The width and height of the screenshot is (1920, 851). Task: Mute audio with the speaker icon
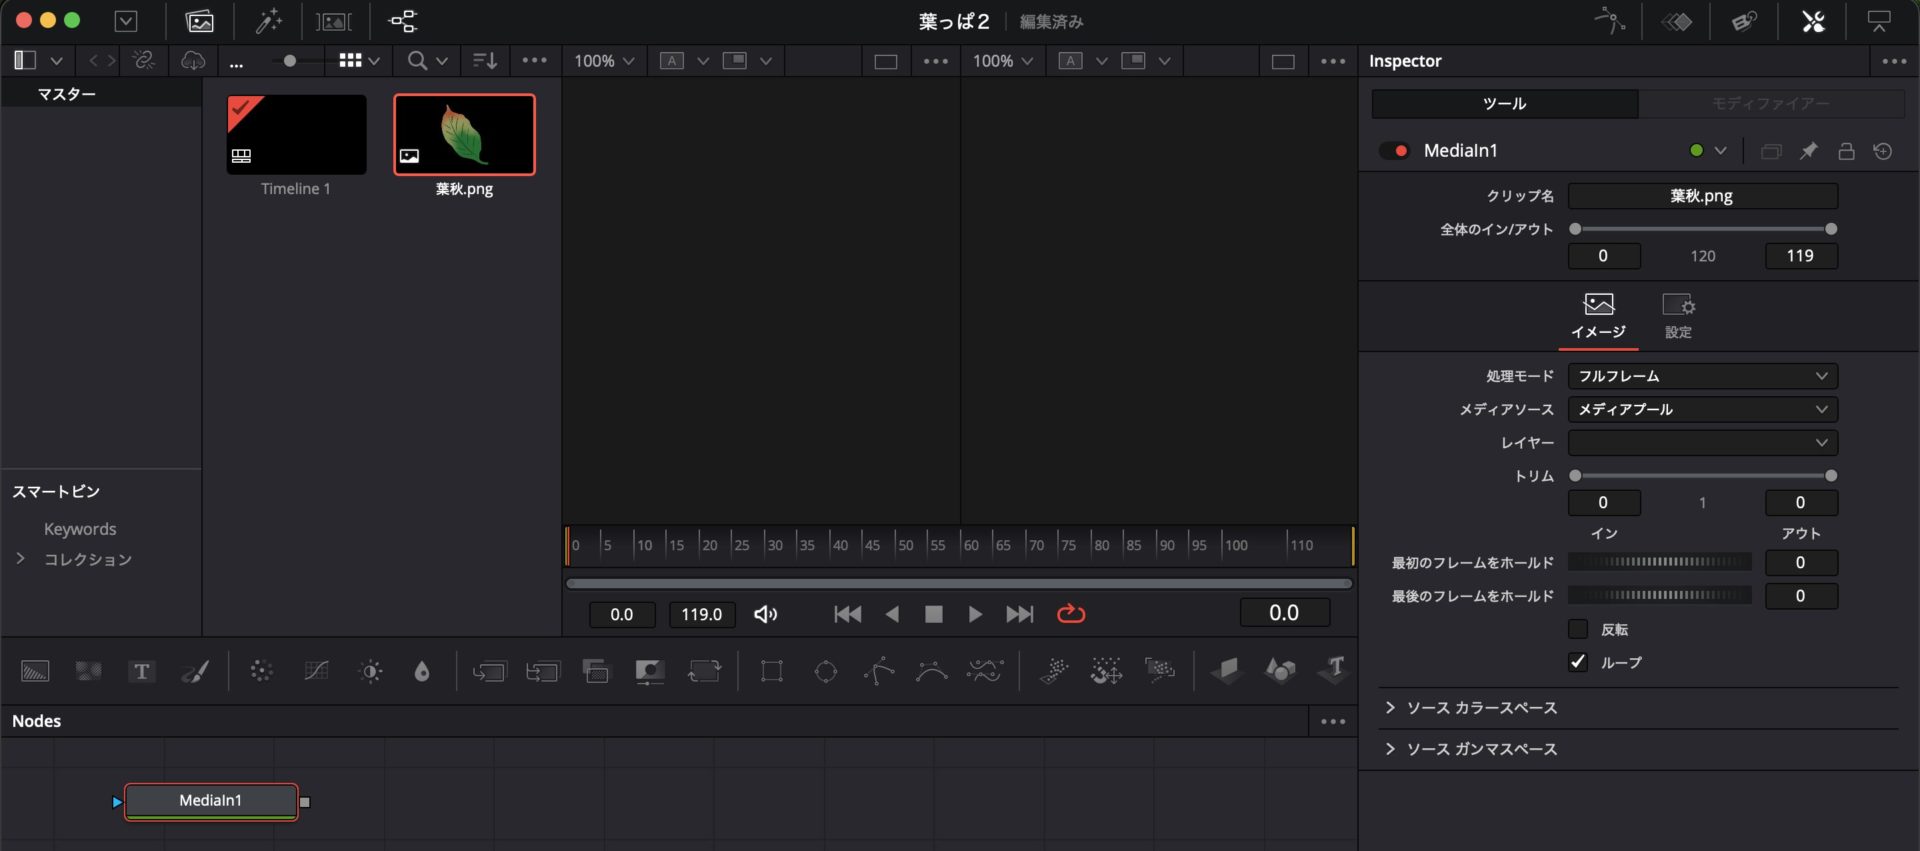tap(765, 614)
